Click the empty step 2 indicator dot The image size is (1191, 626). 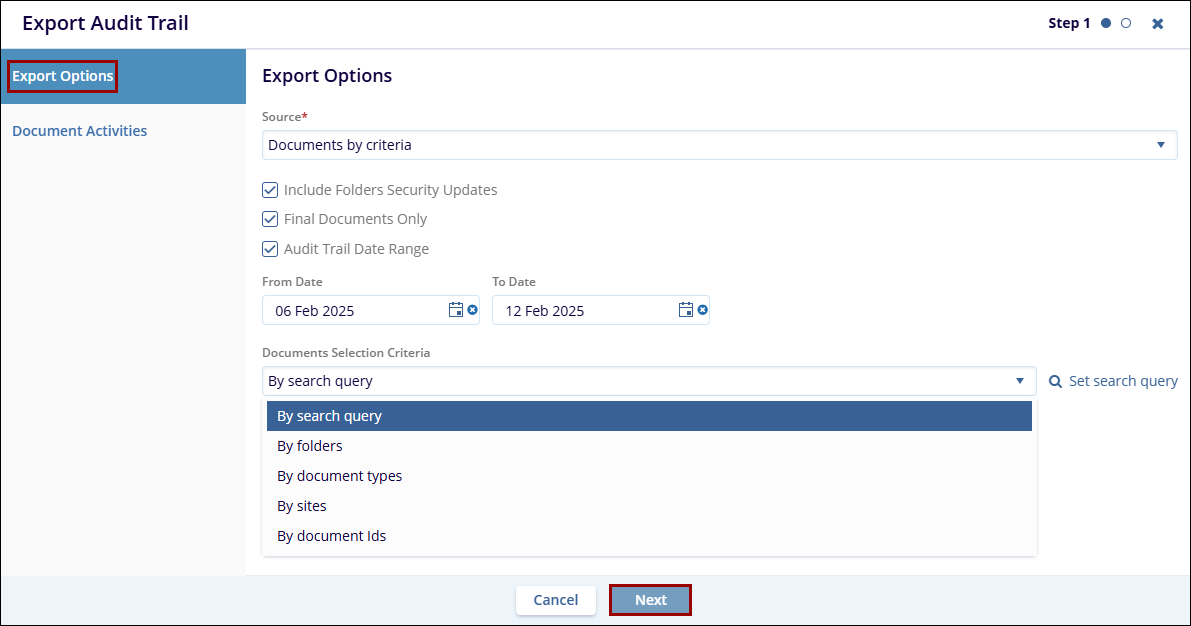(x=1126, y=23)
